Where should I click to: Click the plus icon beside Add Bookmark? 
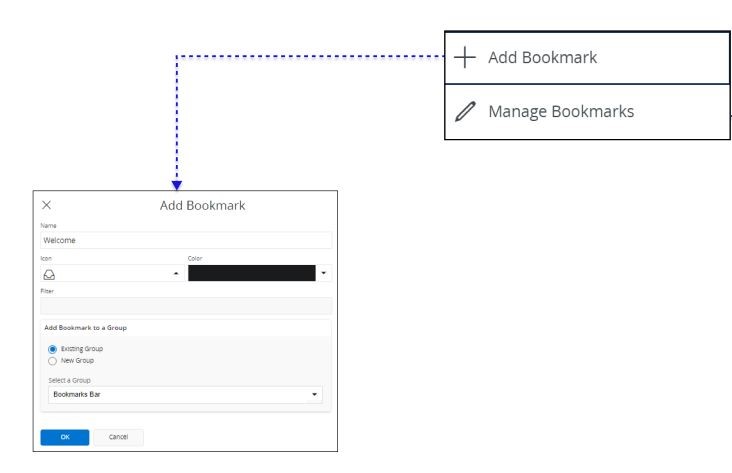coord(465,58)
